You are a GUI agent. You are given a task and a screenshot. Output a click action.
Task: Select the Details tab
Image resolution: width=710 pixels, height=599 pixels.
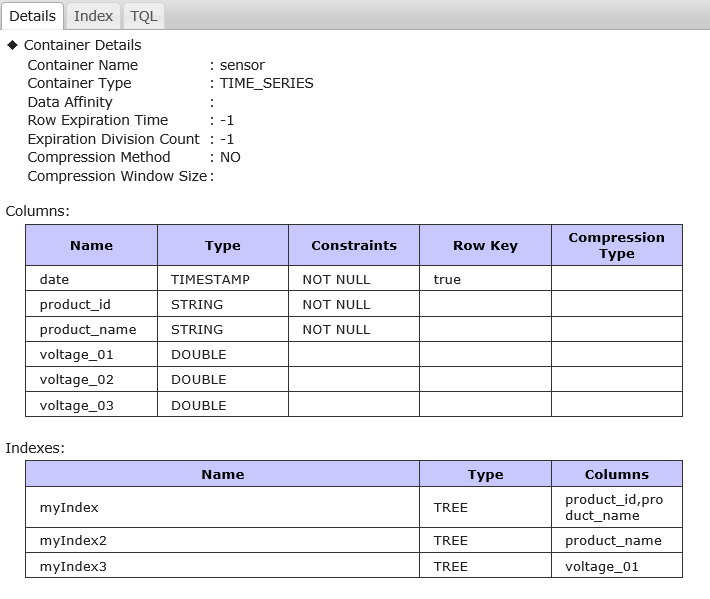click(x=32, y=16)
